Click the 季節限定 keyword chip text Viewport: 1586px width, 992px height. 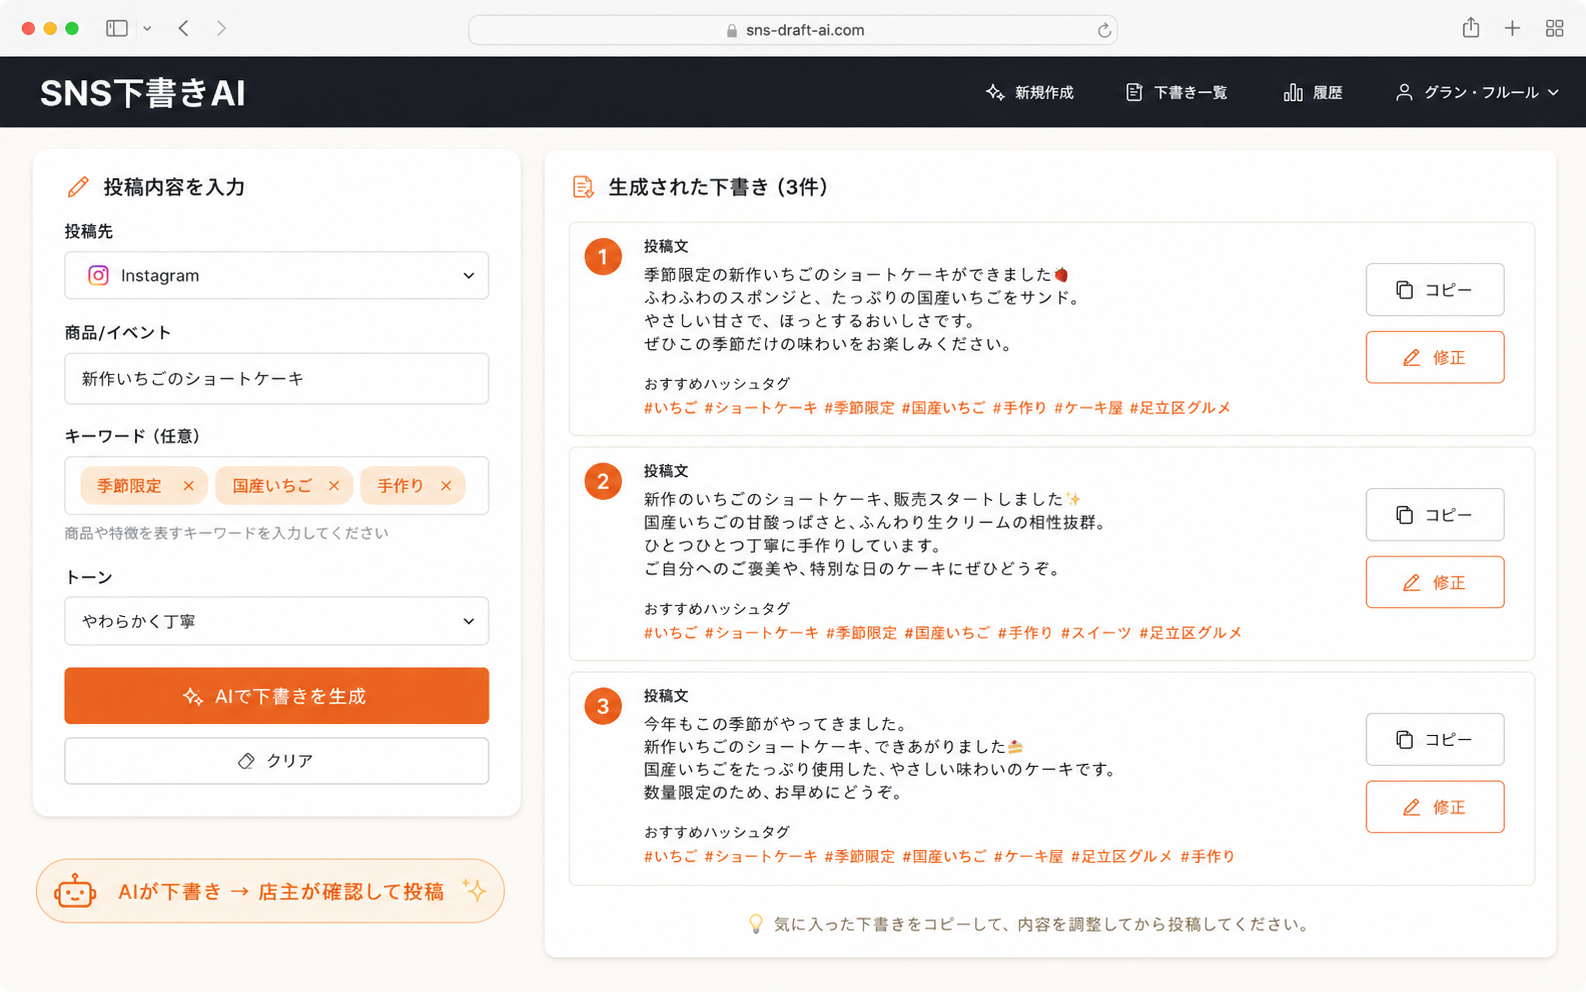tap(129, 486)
